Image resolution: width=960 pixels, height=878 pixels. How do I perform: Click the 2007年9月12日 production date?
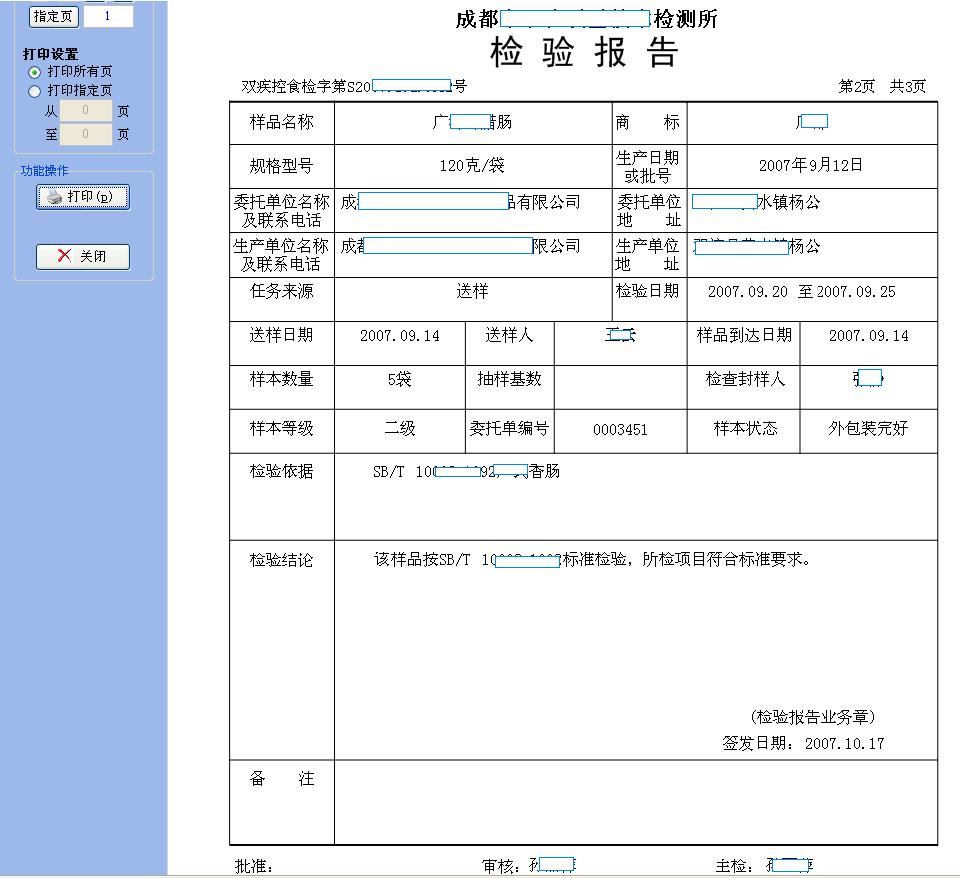811,165
